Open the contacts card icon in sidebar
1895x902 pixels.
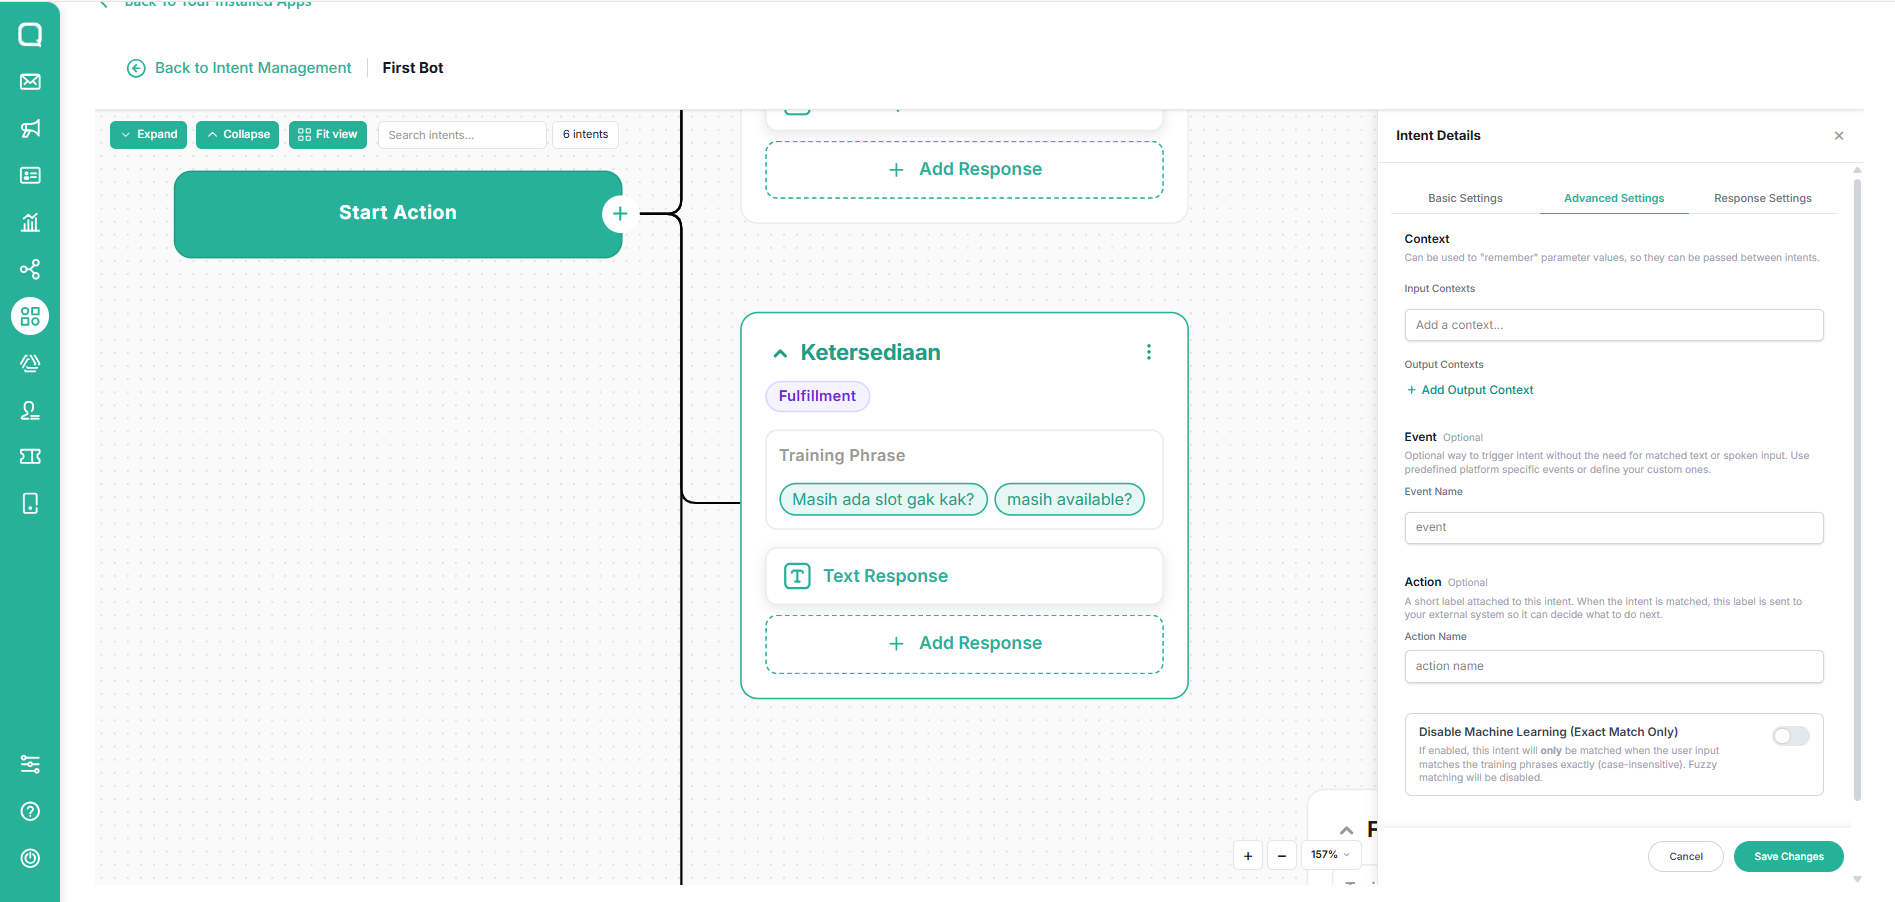coord(30,176)
